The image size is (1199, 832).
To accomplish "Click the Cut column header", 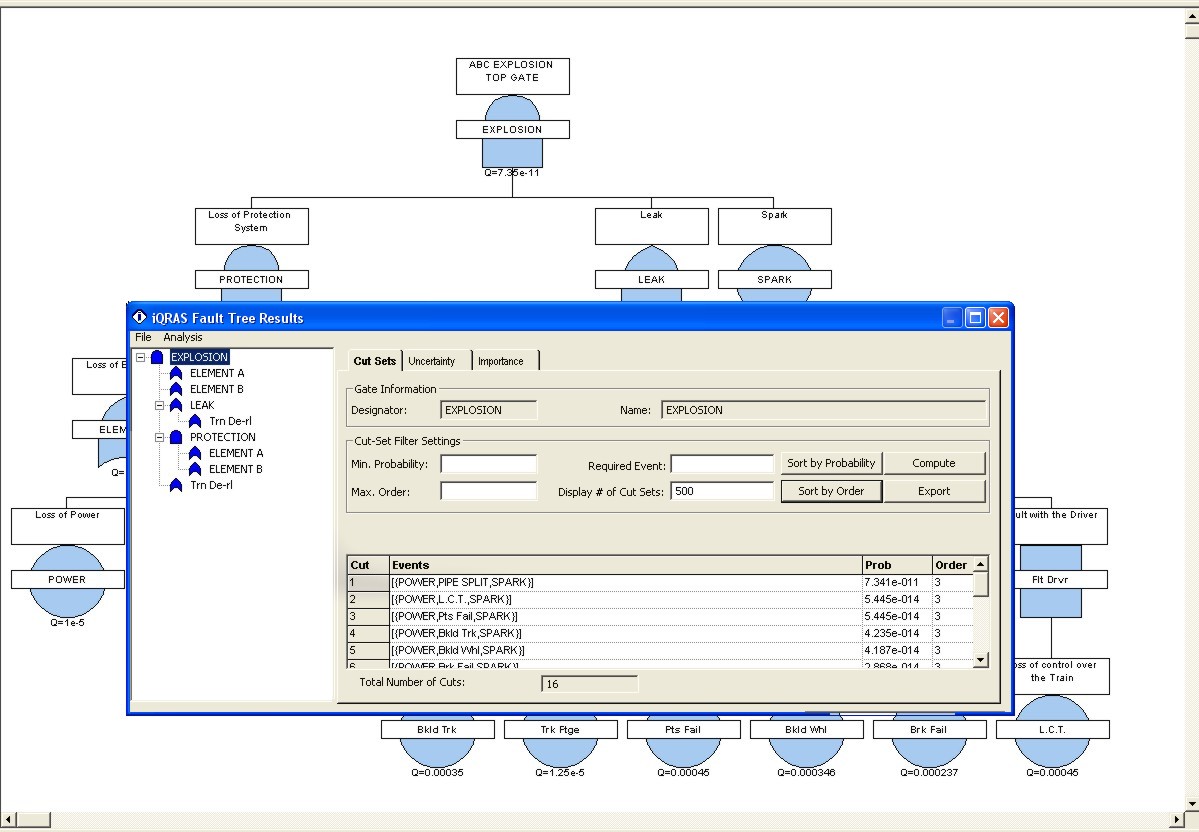I will tap(368, 565).
